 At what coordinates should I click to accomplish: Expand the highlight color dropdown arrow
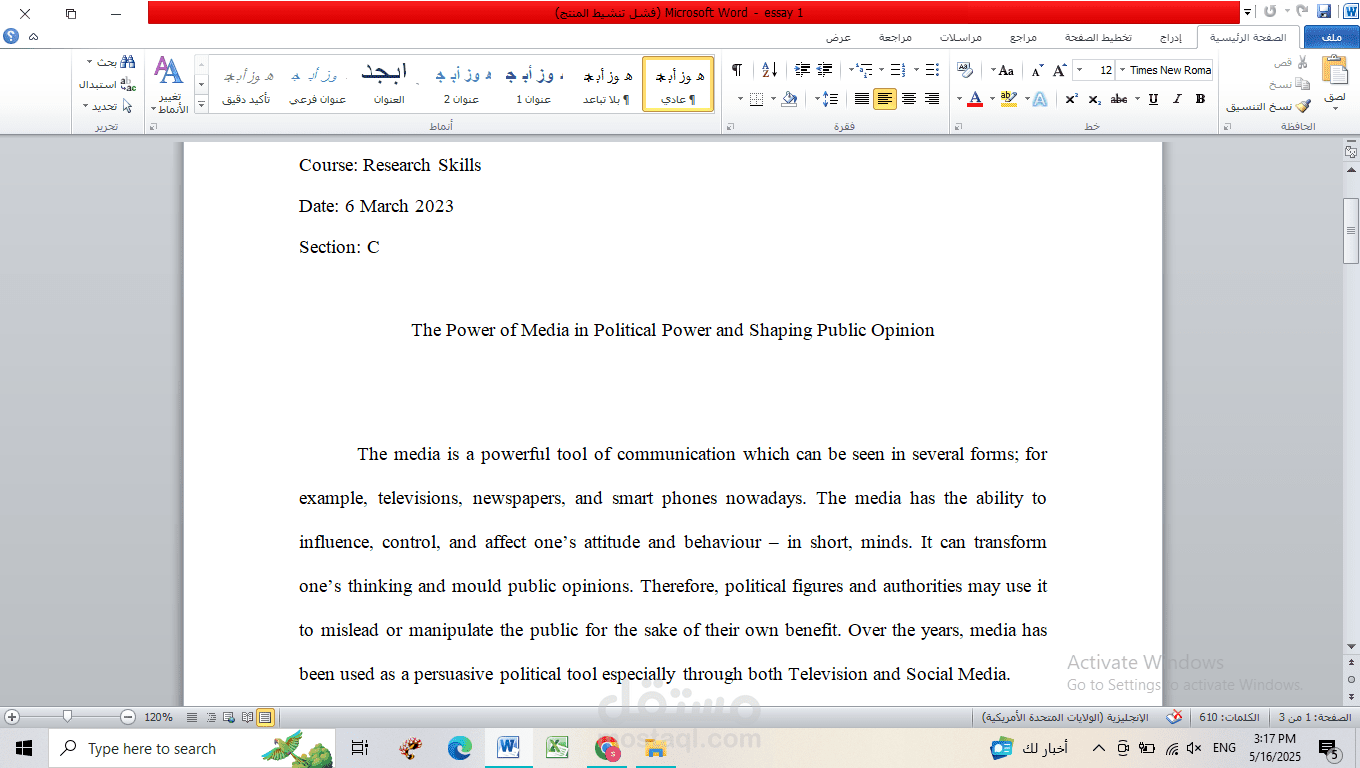click(992, 99)
